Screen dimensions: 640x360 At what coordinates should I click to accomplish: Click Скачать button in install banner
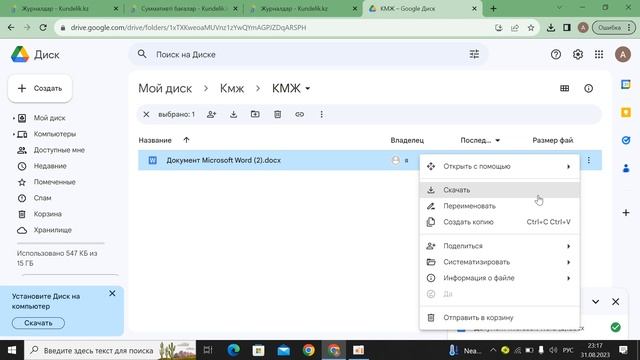coord(38,323)
